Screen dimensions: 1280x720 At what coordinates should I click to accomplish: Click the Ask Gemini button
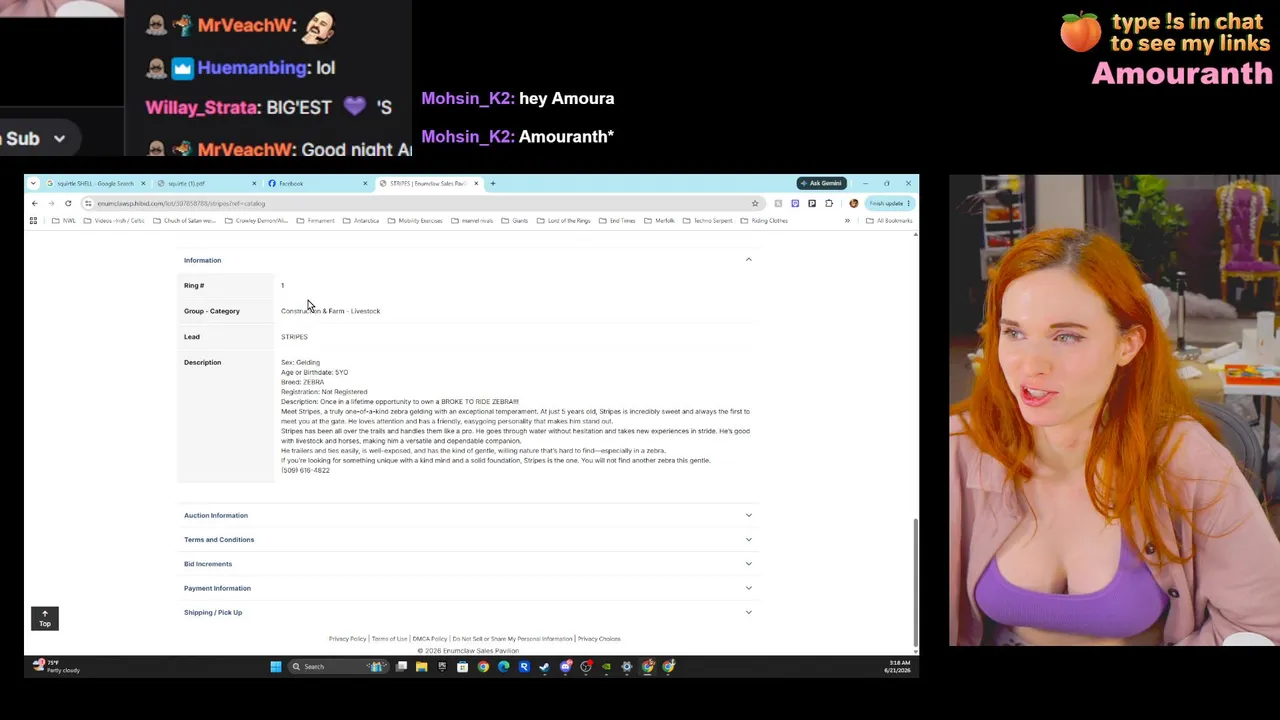(822, 183)
